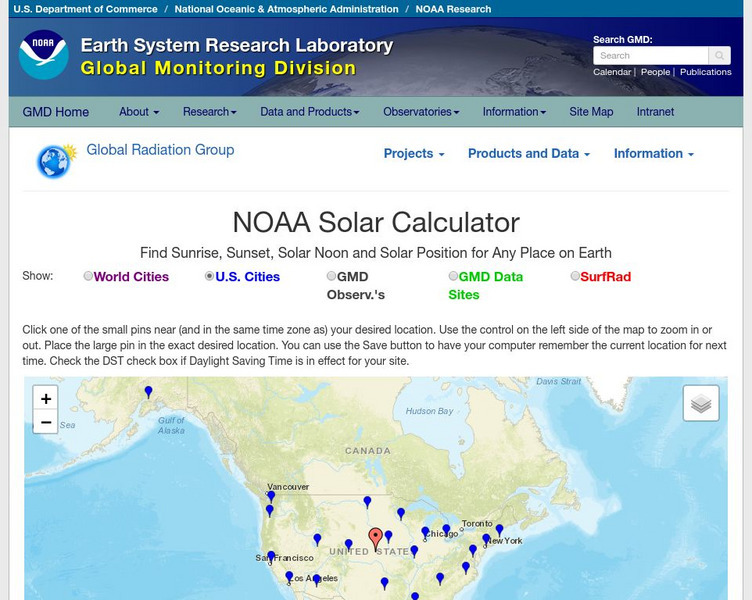Open the Publications link
Viewport: 752px width, 600px height.
(705, 72)
